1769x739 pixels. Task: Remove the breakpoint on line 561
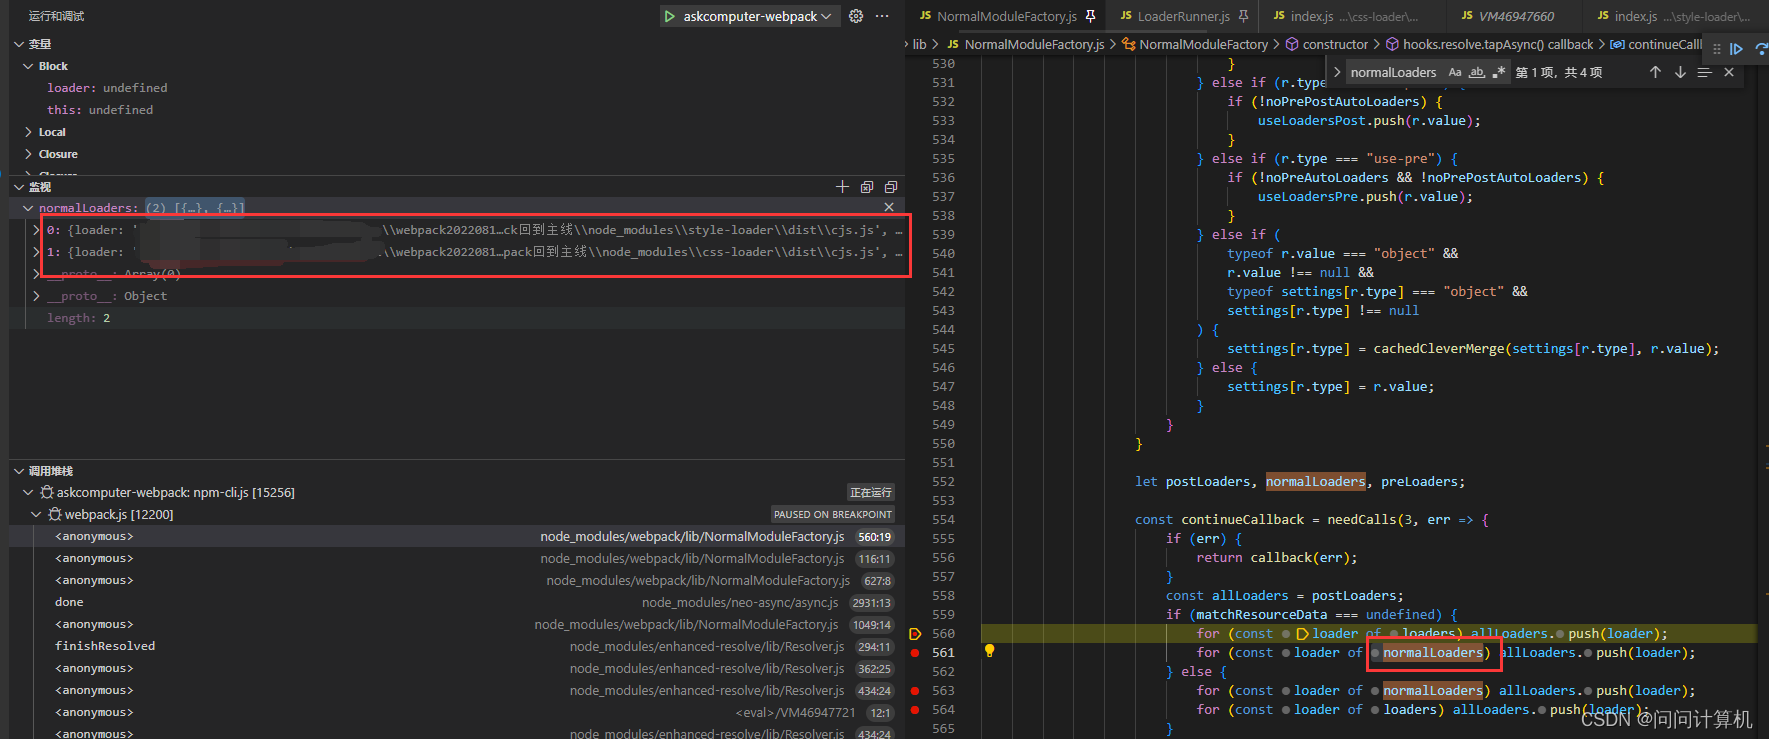point(915,653)
